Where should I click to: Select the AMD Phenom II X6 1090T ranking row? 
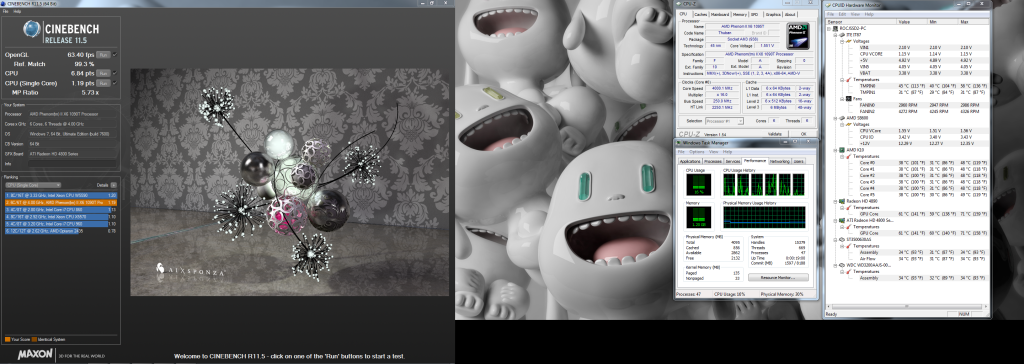[x=61, y=203]
